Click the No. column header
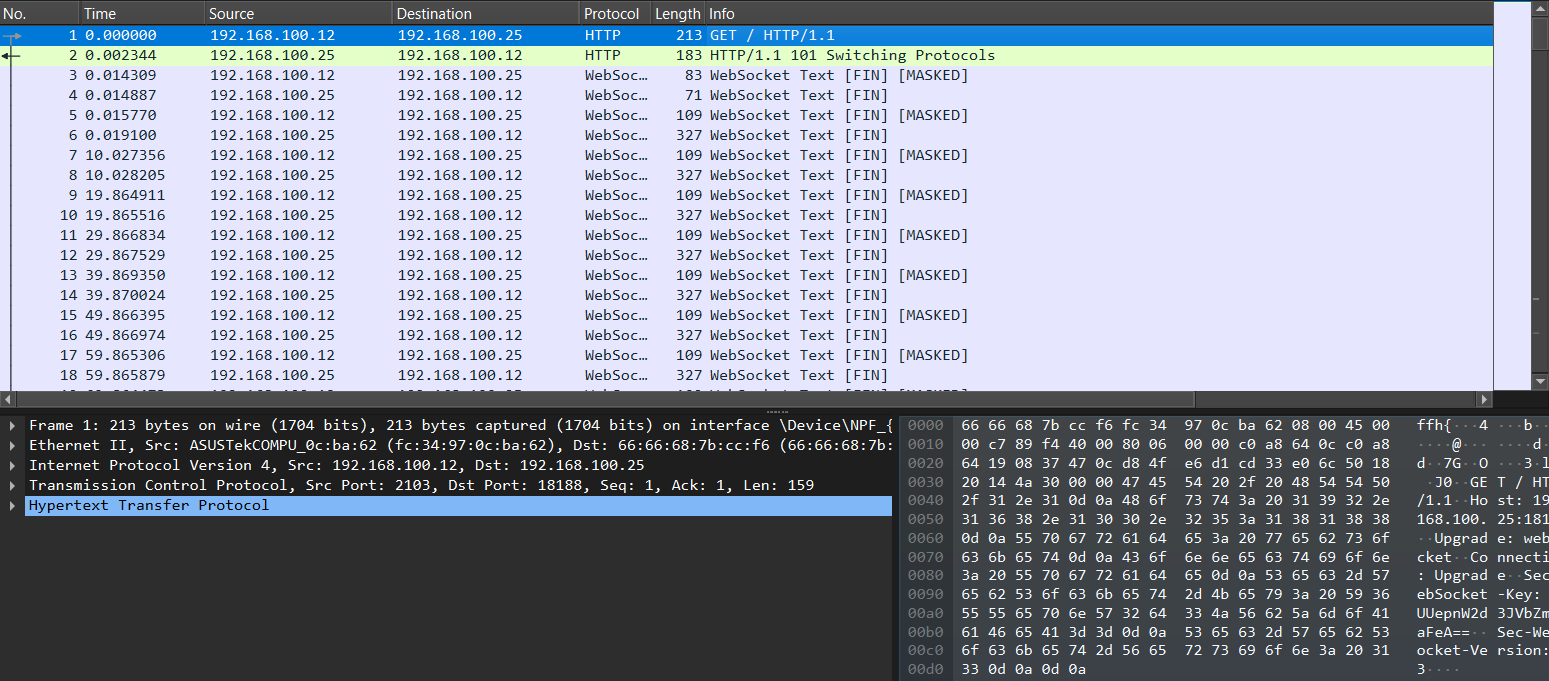This screenshot has width=1549, height=681. [39, 14]
